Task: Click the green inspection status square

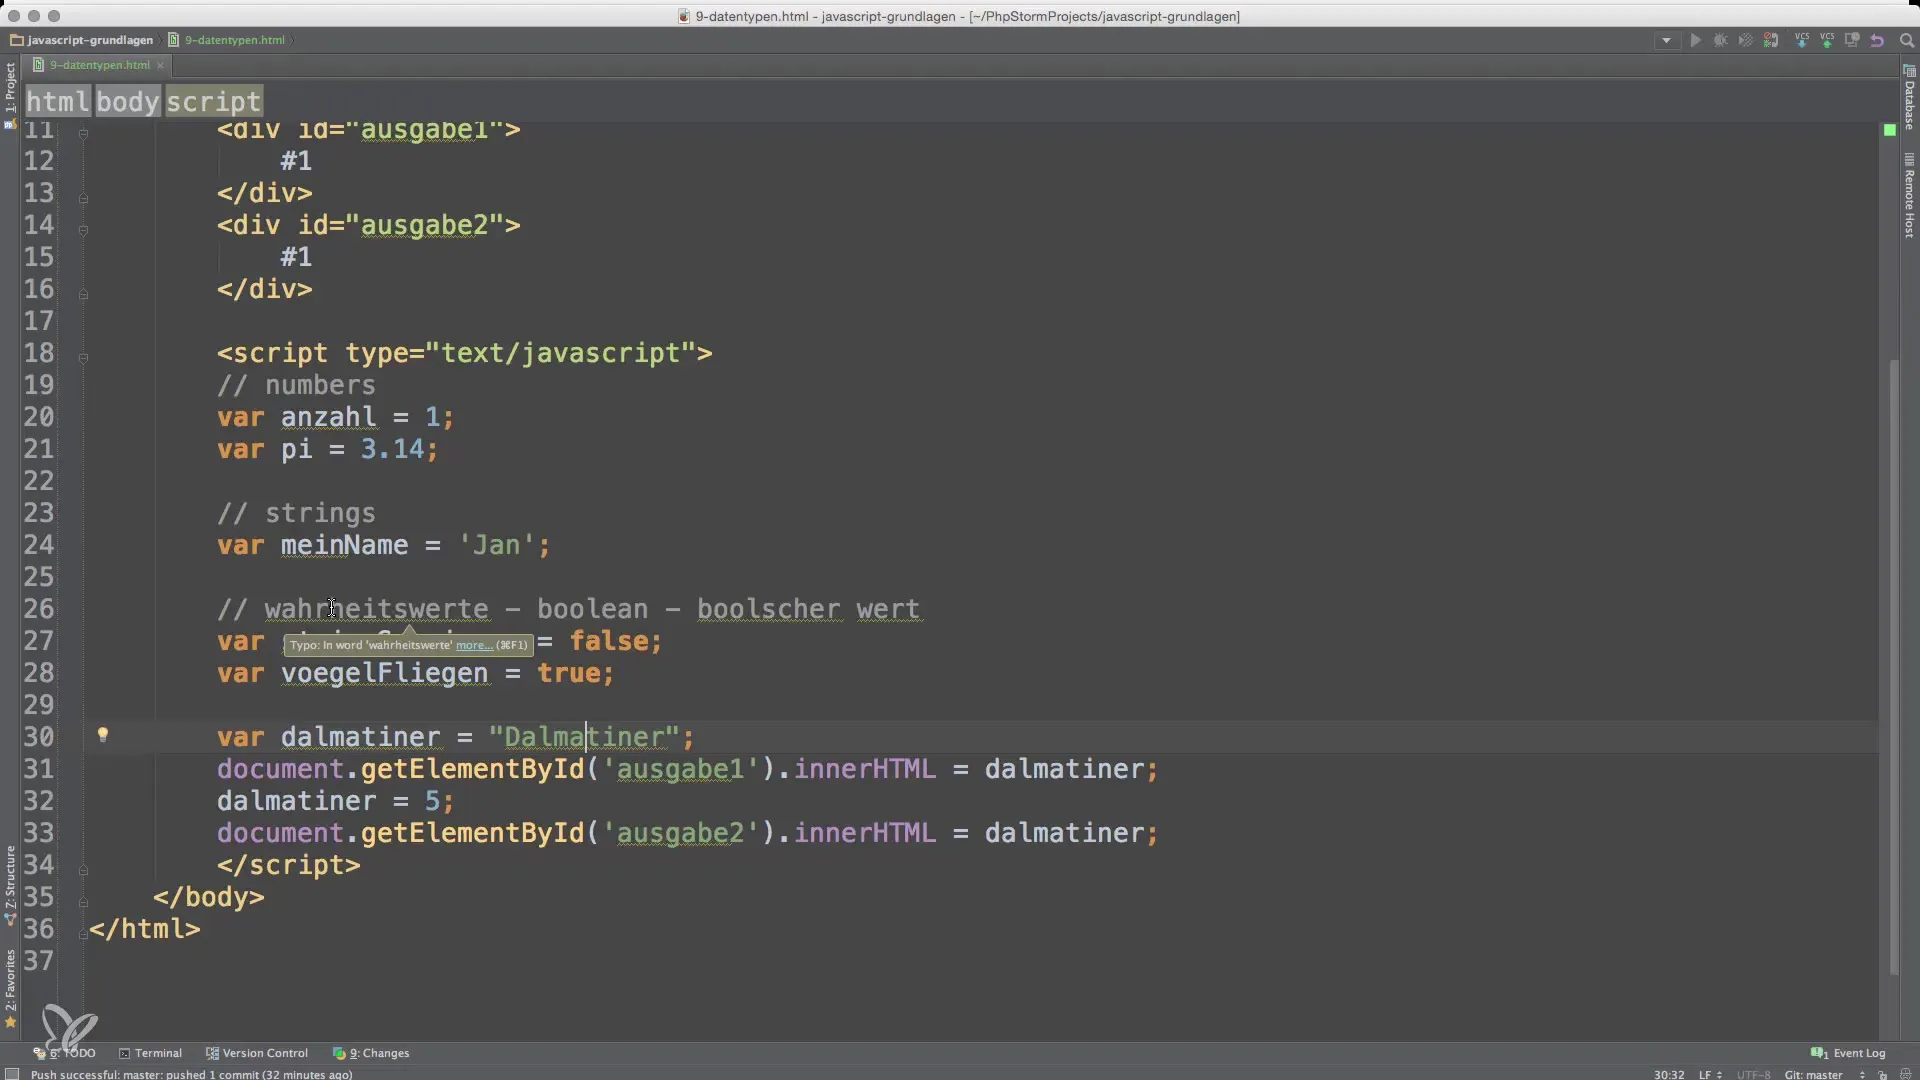Action: (1889, 130)
